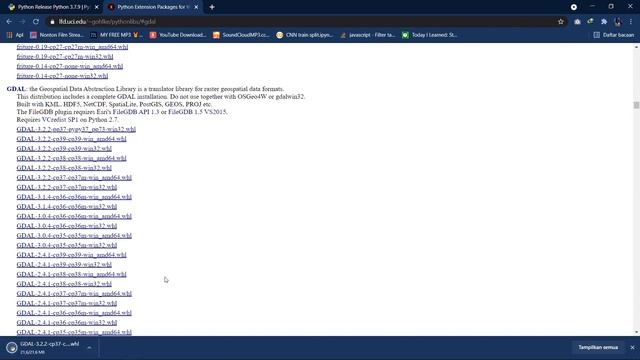Click the extension icon beside the camera
640x360 pixels.
(591, 22)
